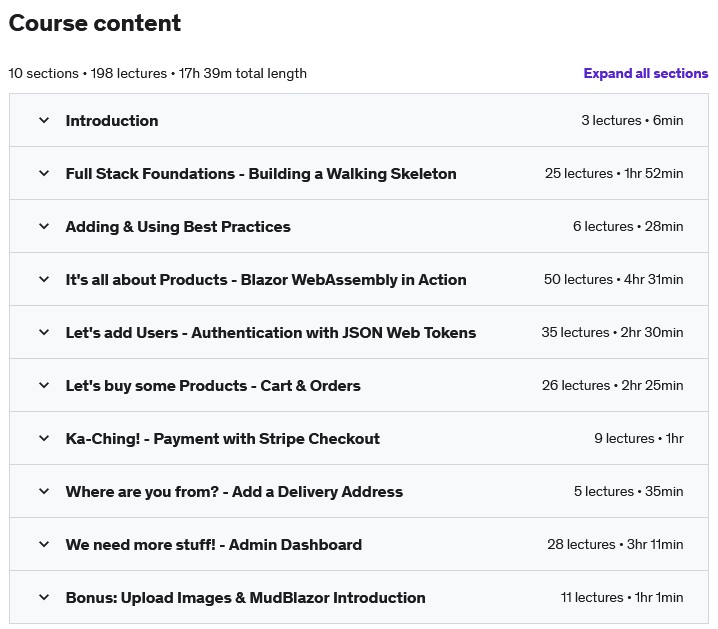Click the 11 lectures • 1hr 1min label
The width and height of the screenshot is (718, 629).
[622, 597]
